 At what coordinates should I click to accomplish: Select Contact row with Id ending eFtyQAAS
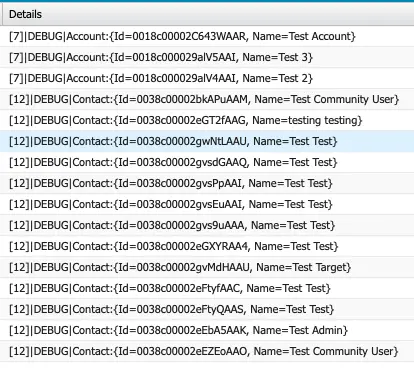pyautogui.click(x=207, y=309)
